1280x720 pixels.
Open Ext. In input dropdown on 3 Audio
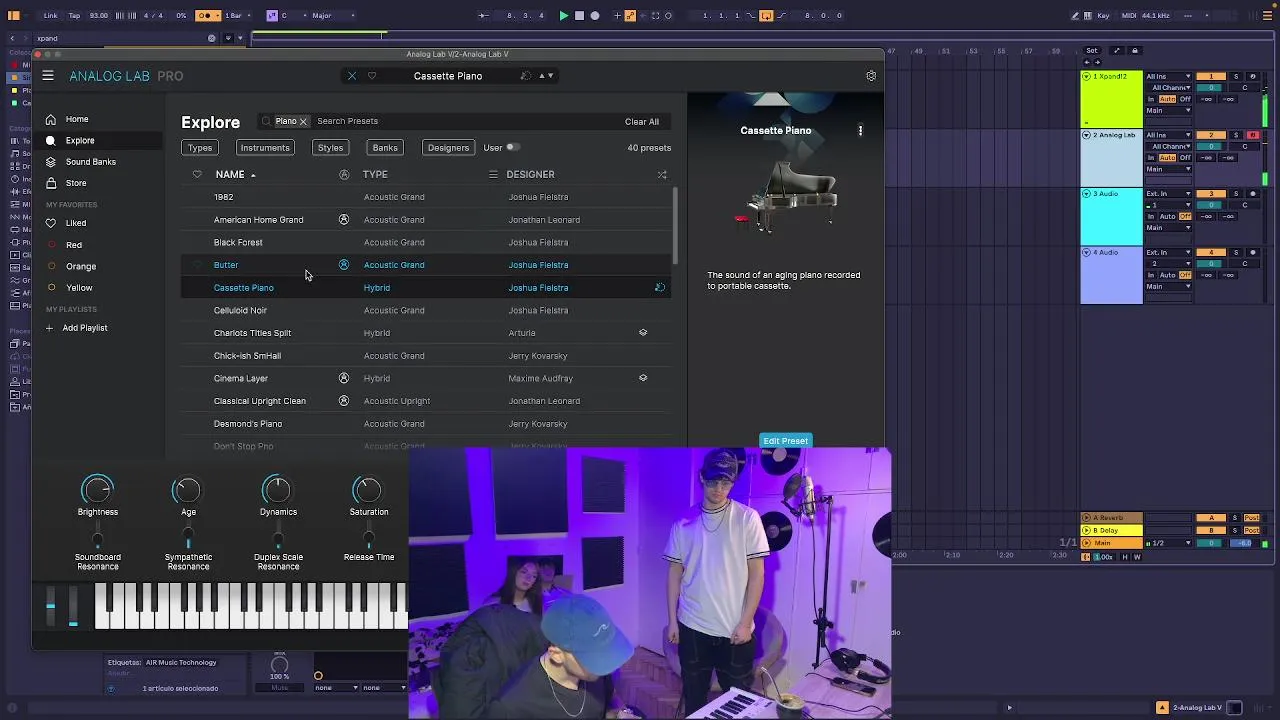(x=1168, y=194)
